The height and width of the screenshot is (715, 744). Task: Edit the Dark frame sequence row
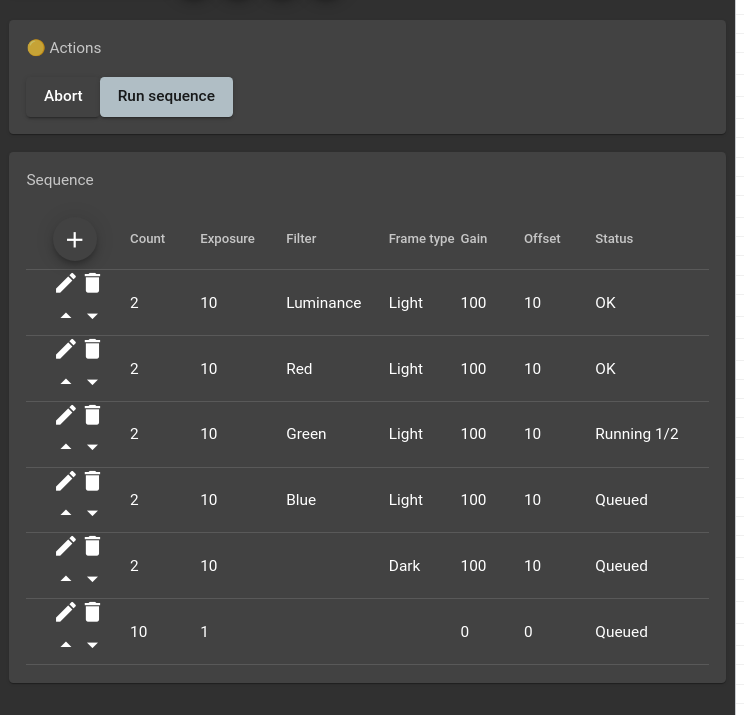pyautogui.click(x=66, y=546)
